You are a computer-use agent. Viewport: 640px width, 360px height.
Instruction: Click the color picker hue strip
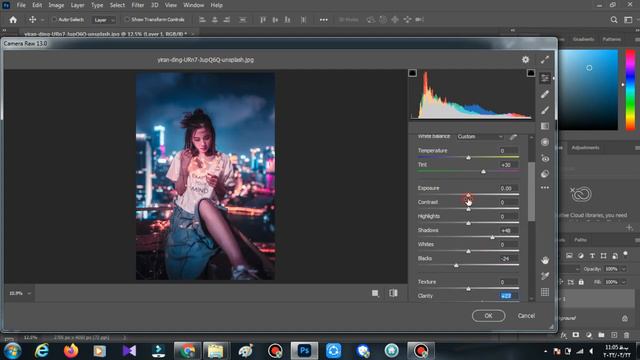(630, 90)
